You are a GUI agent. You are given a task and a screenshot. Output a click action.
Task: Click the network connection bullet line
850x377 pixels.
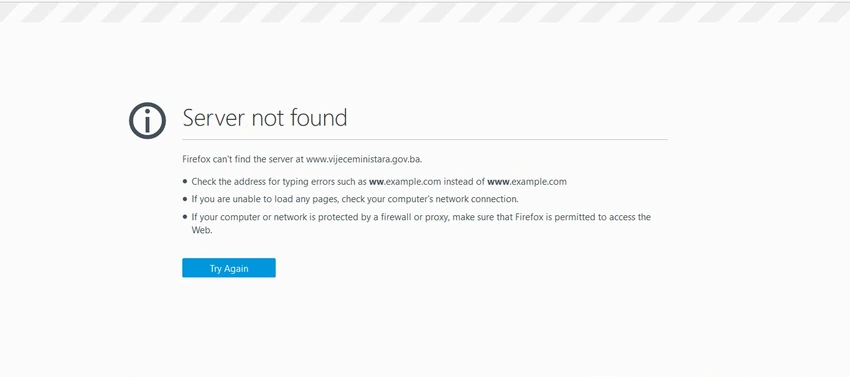[x=355, y=199]
